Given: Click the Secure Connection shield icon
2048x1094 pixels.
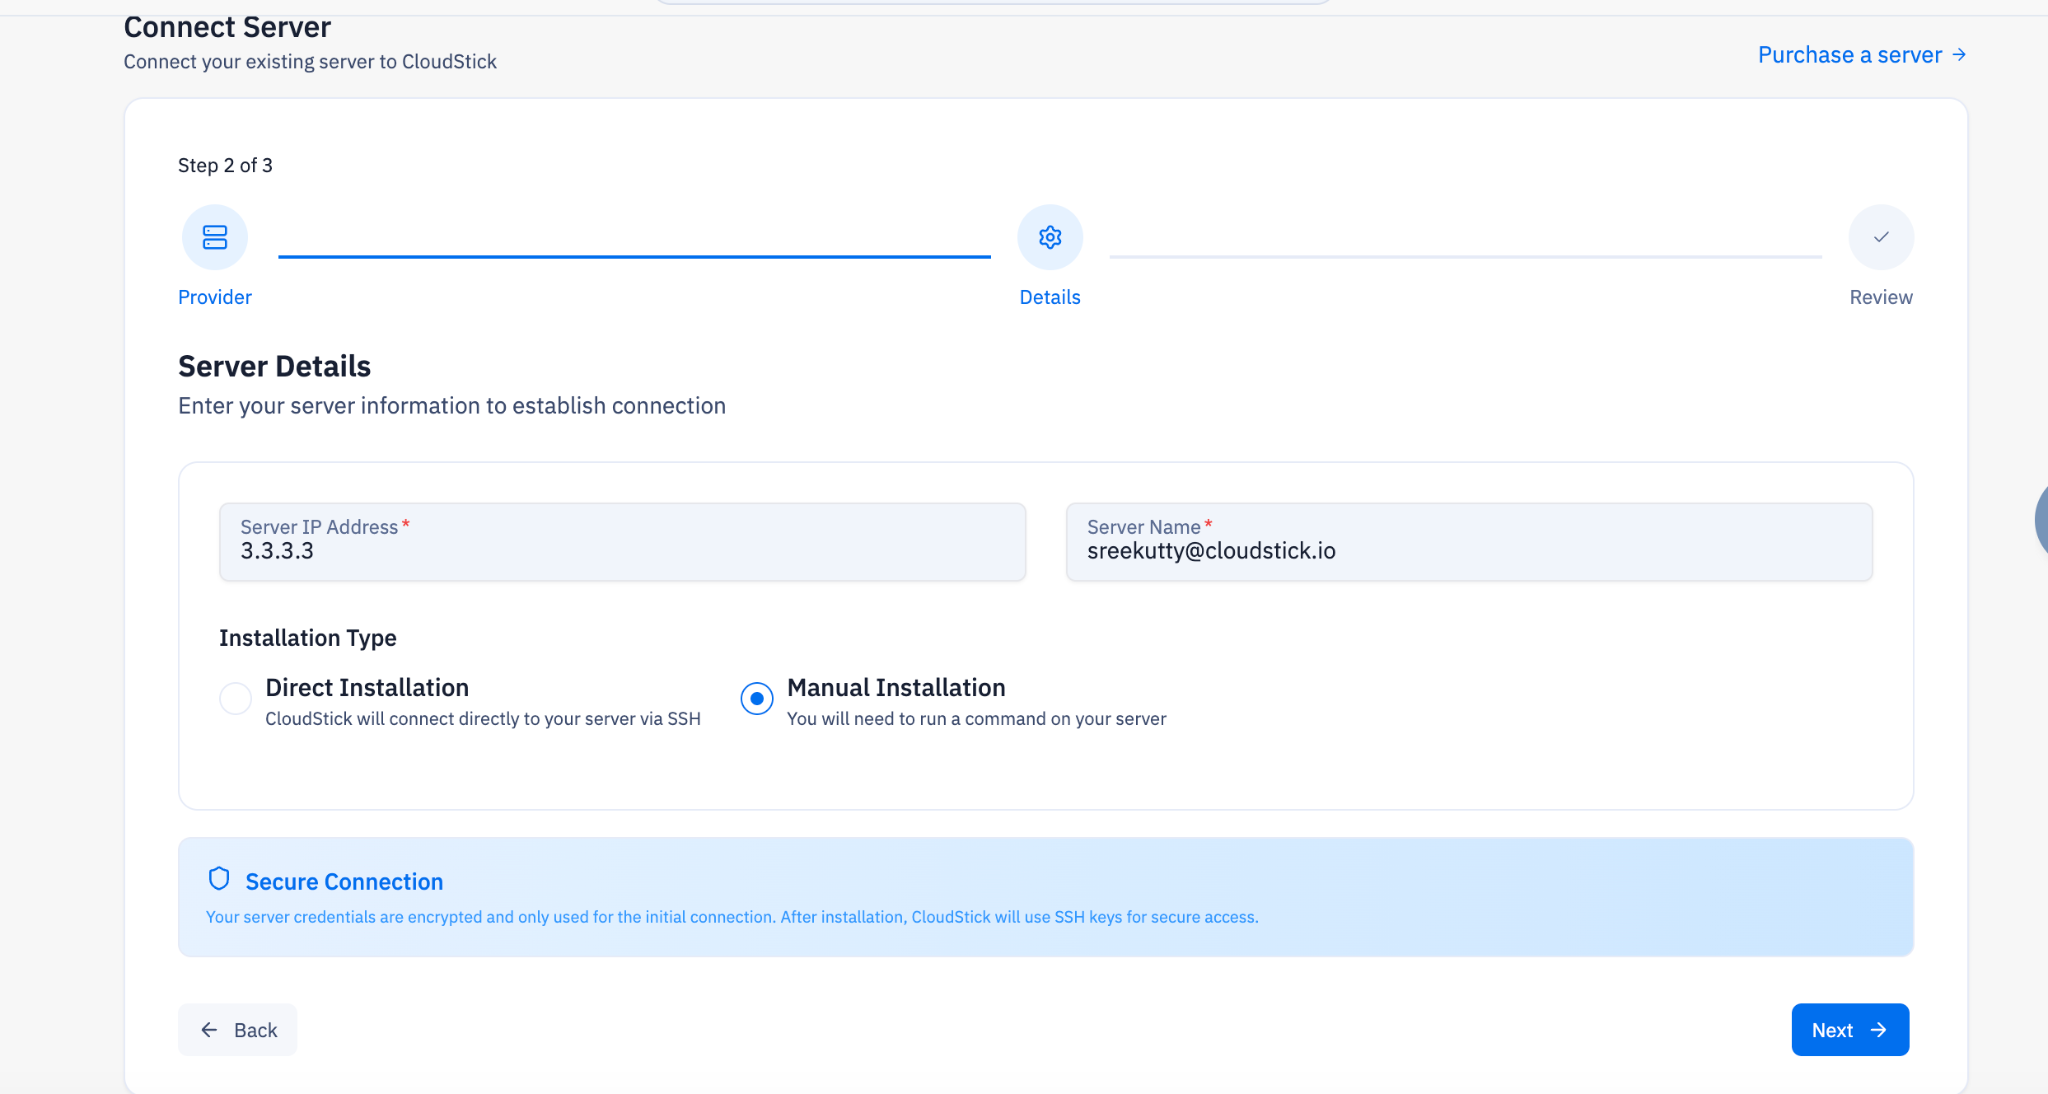Looking at the screenshot, I should pyautogui.click(x=219, y=879).
